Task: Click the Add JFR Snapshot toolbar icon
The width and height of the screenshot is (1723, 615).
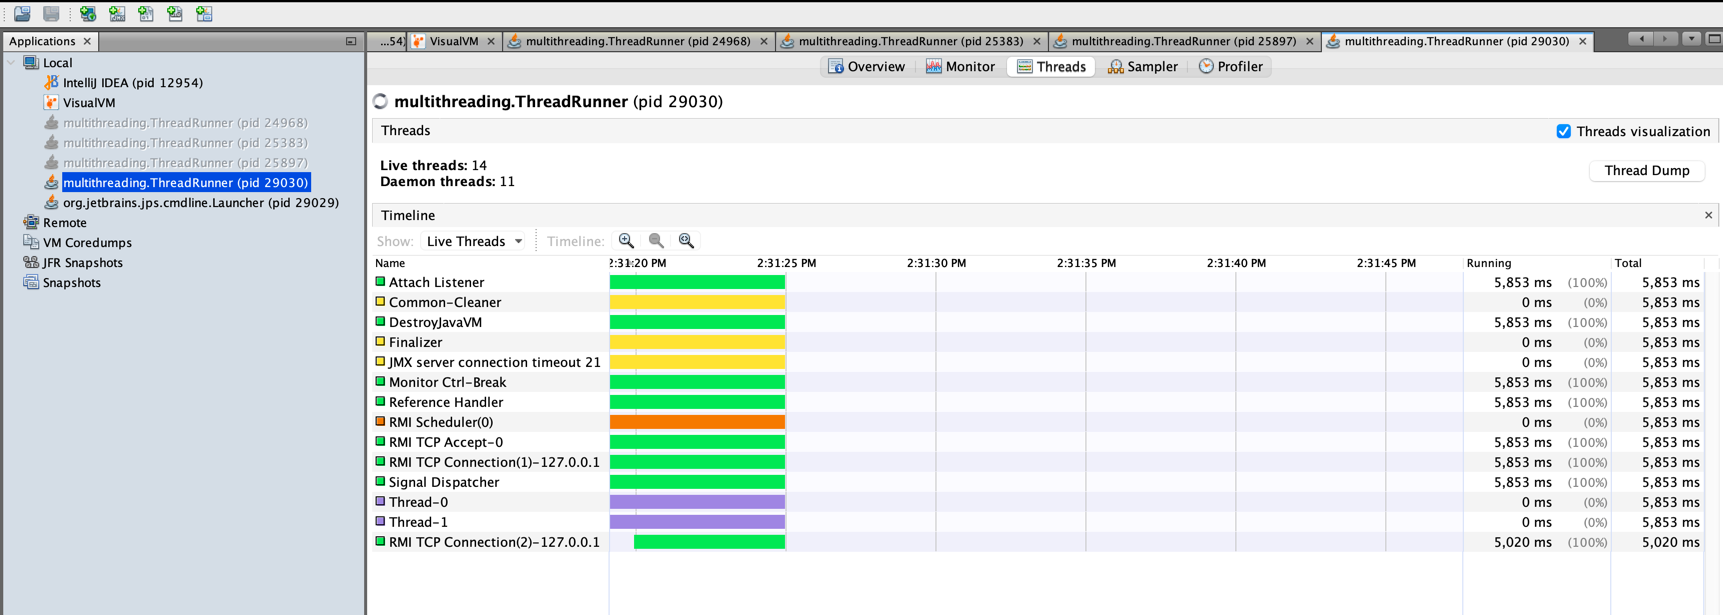Action: [175, 14]
